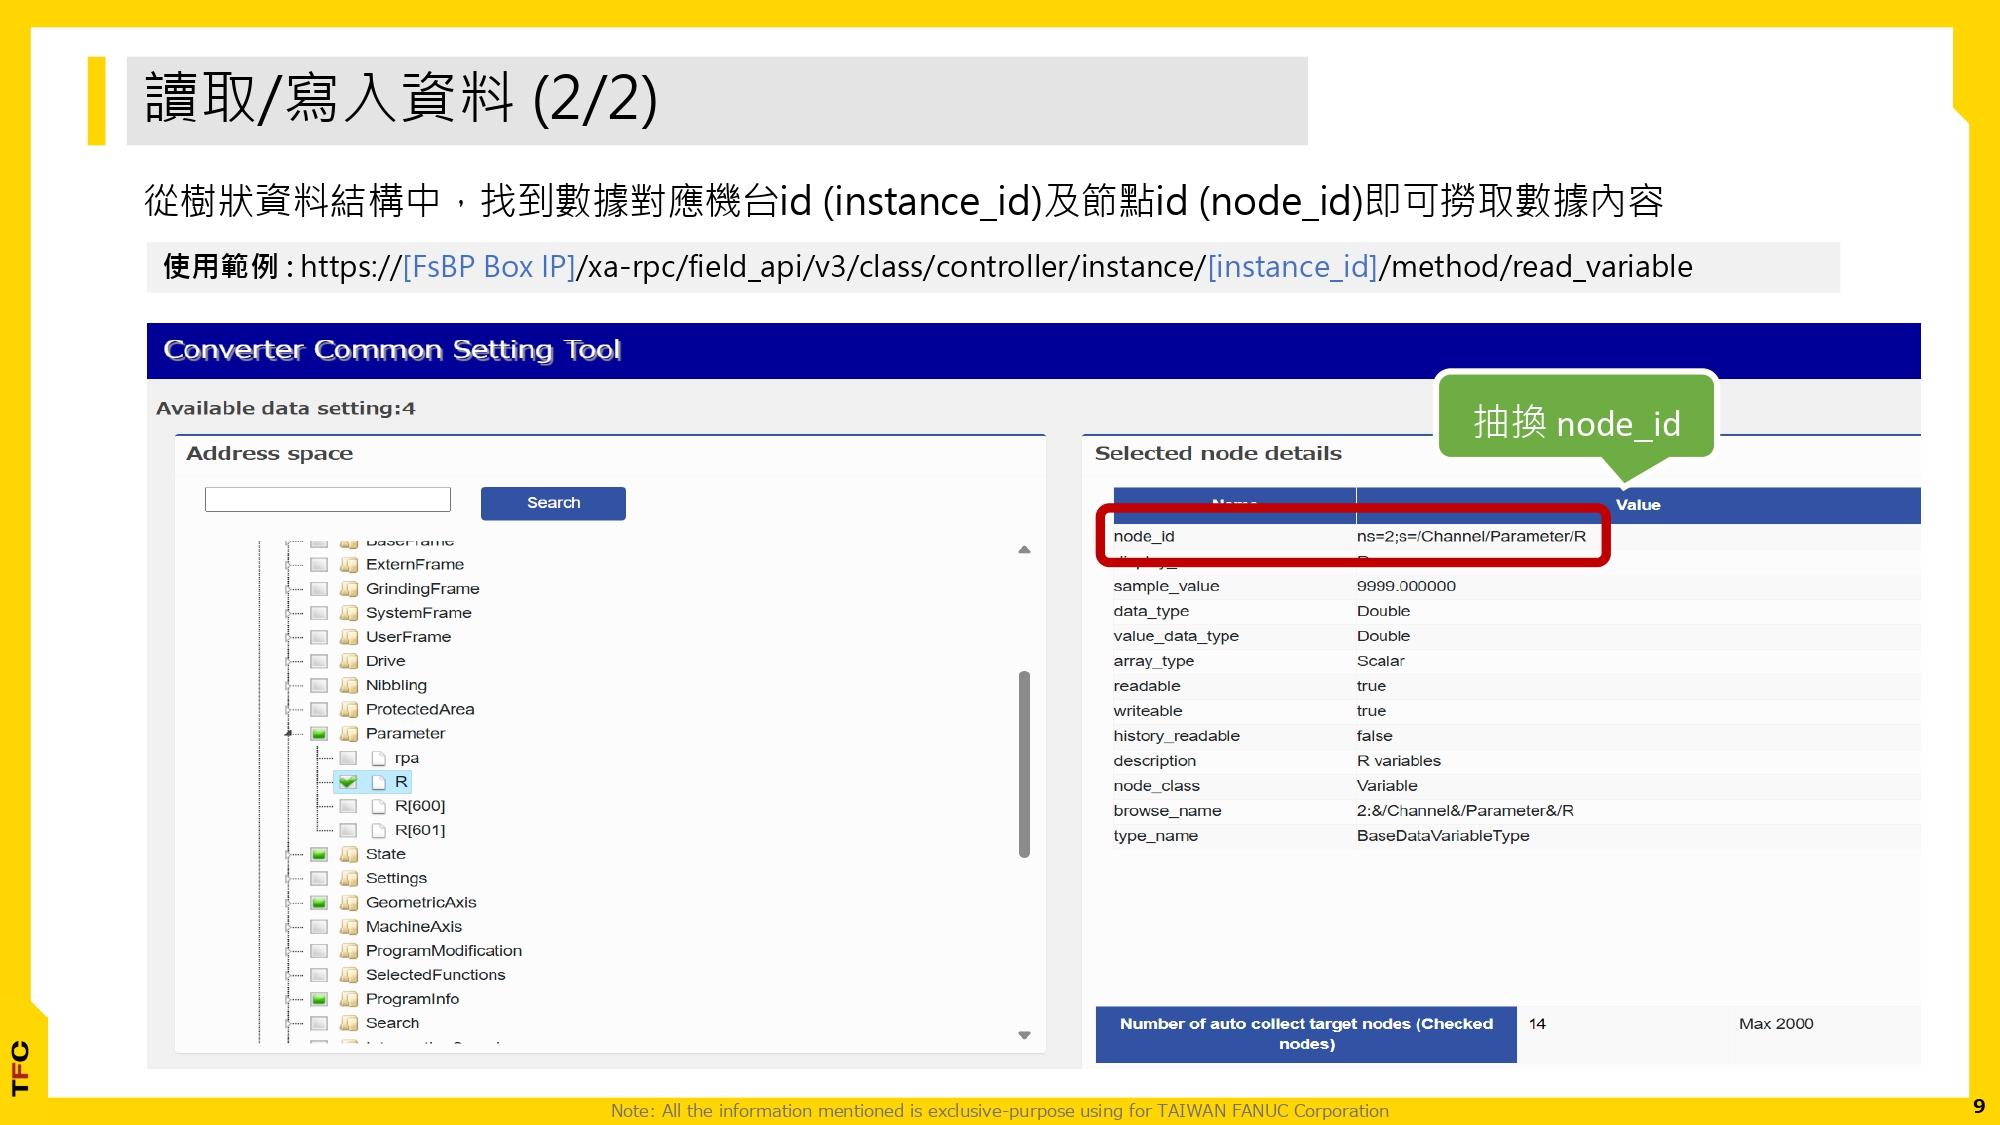The image size is (2000, 1125).
Task: Expand the GeometricAxis tree node
Action: [x=289, y=902]
